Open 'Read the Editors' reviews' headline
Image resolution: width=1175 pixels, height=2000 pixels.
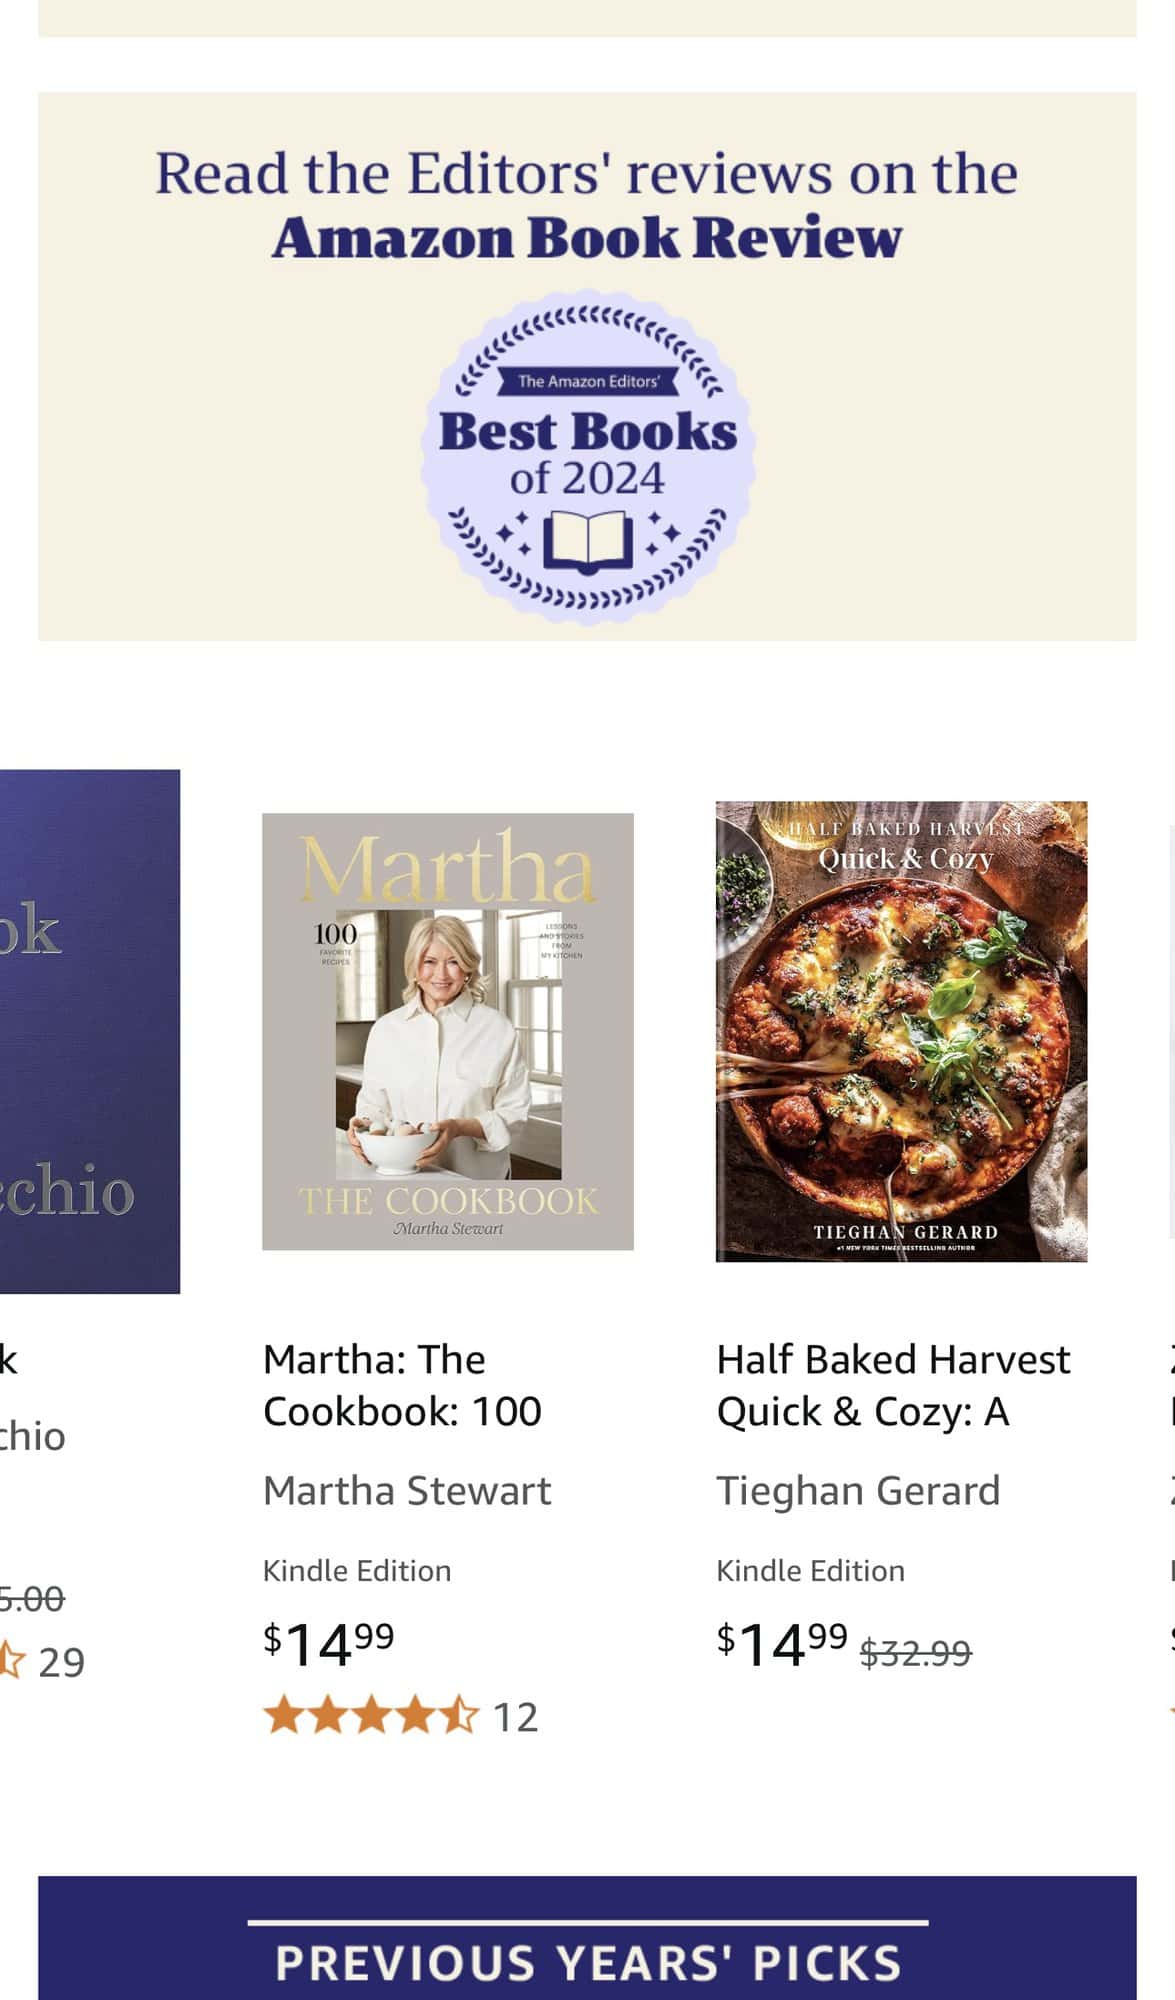coord(587,173)
